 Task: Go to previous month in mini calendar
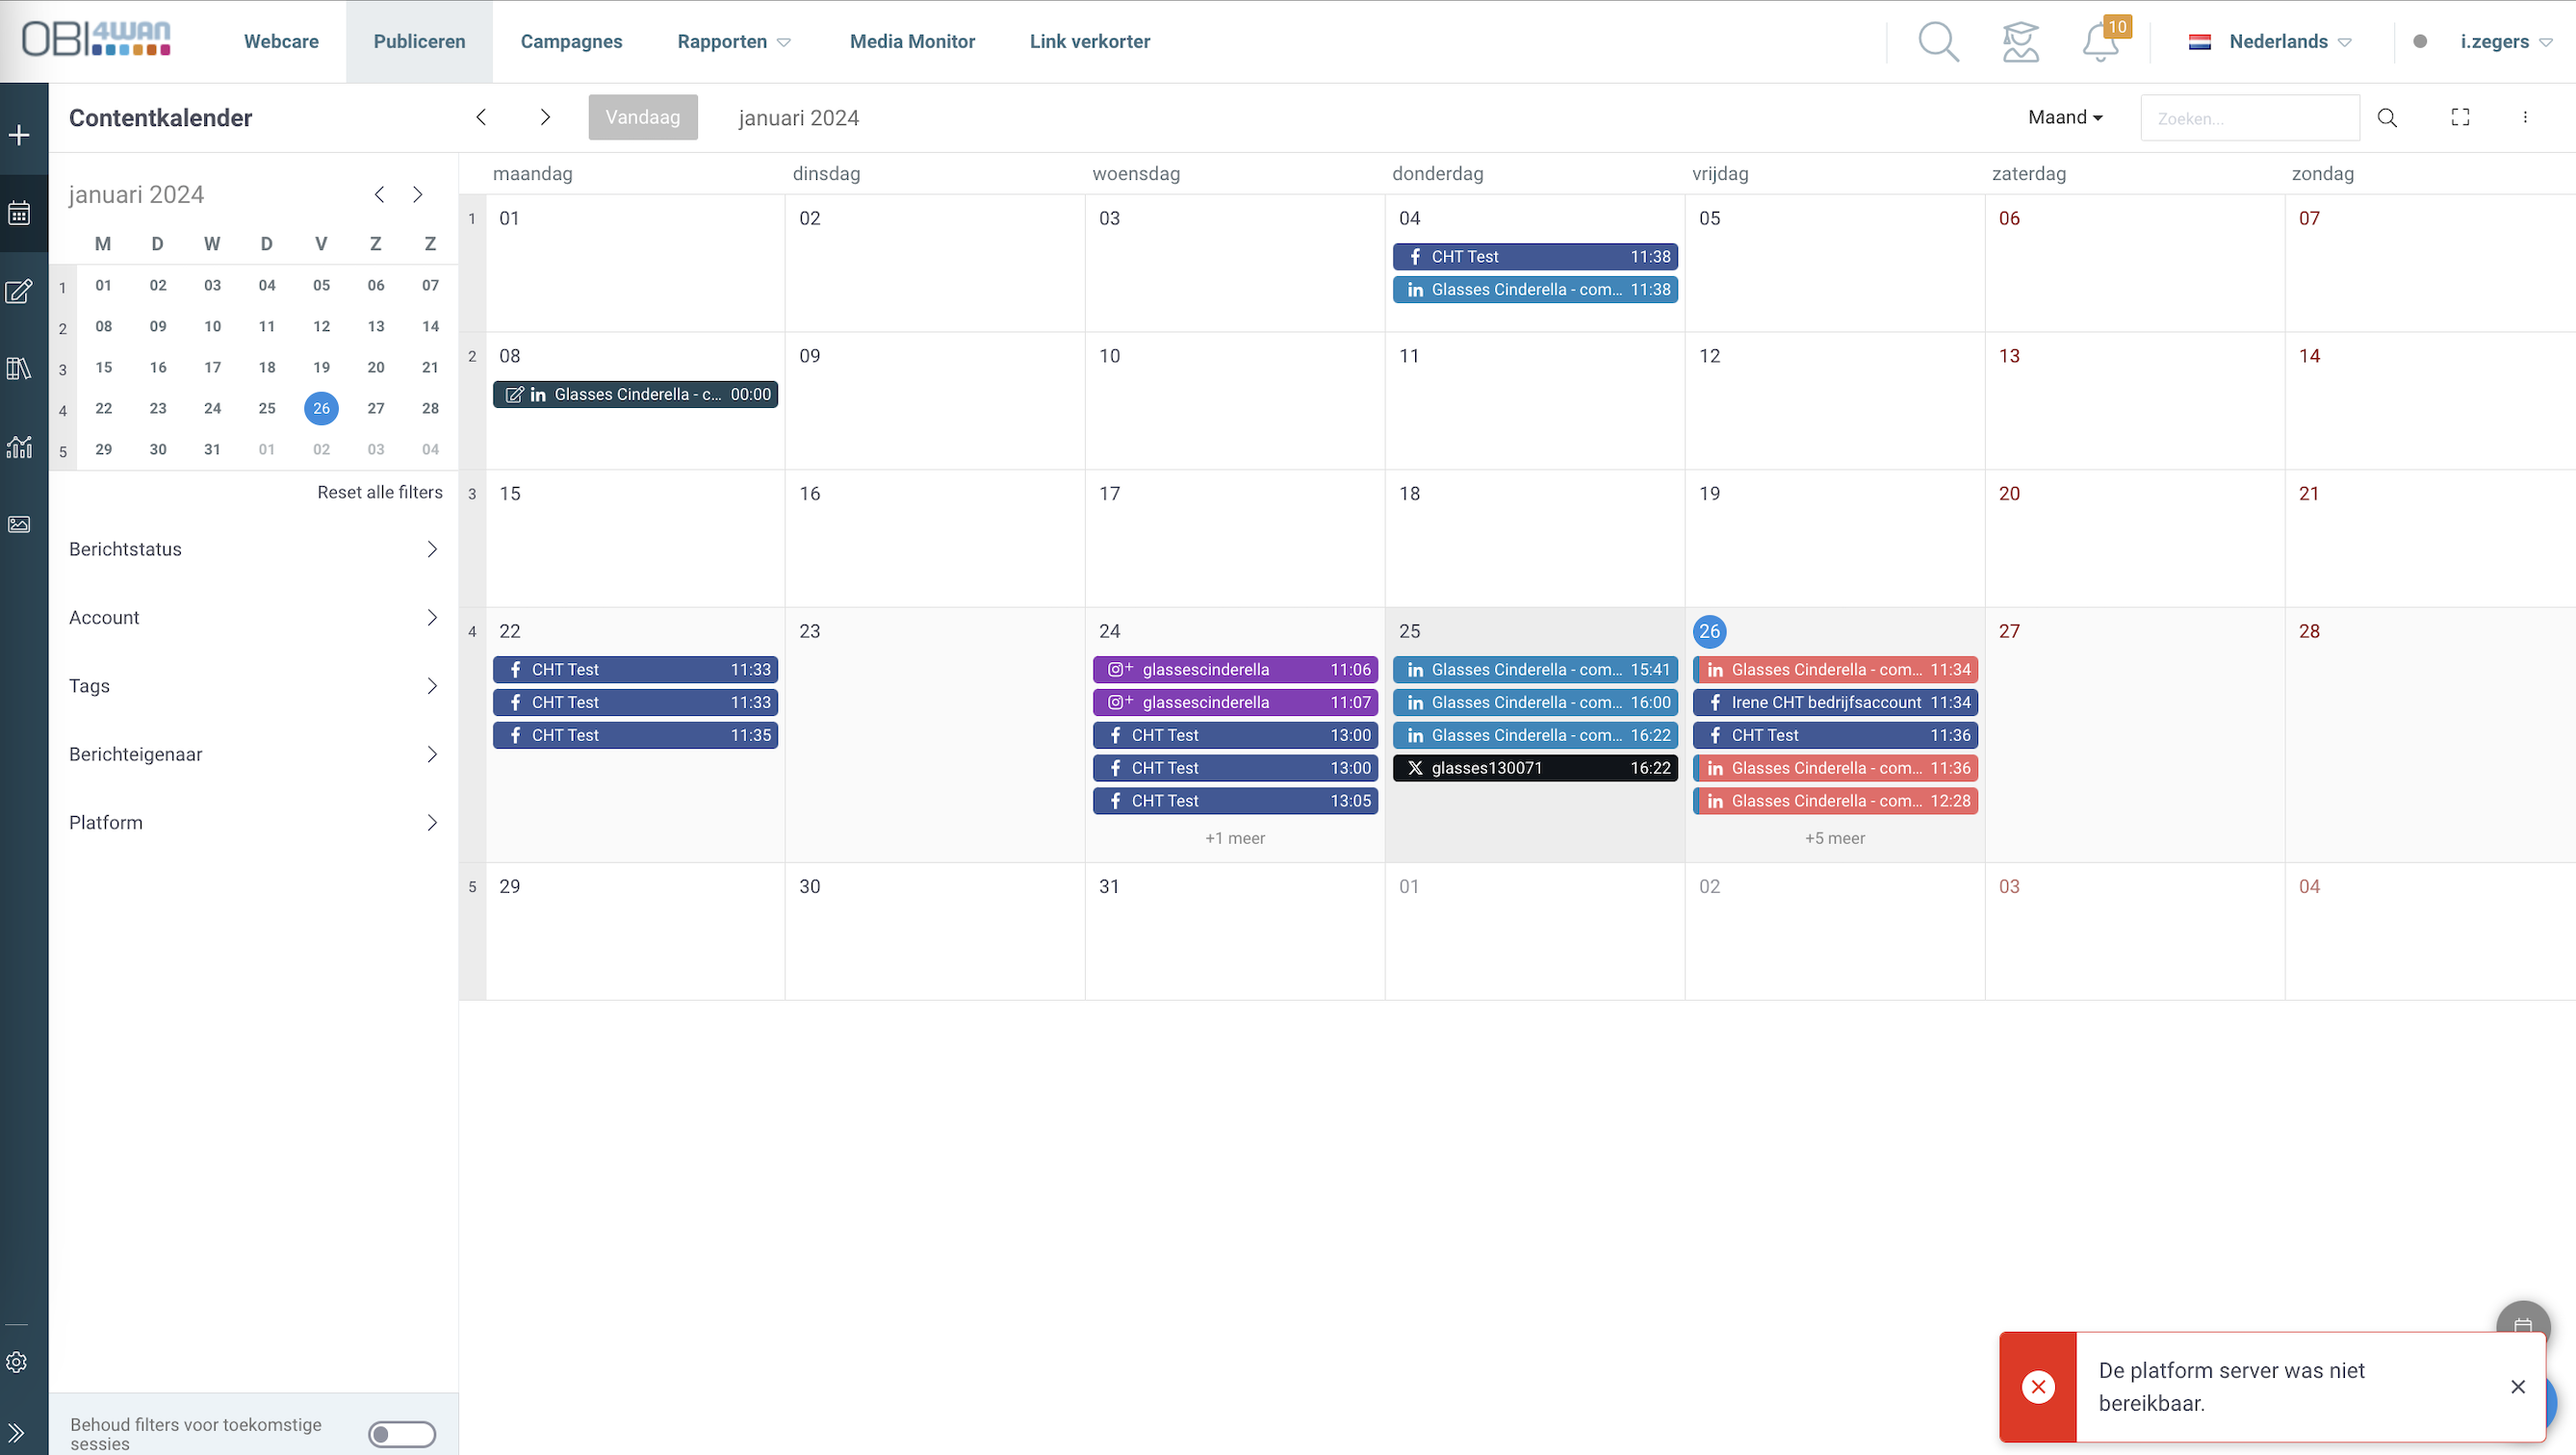coord(380,194)
